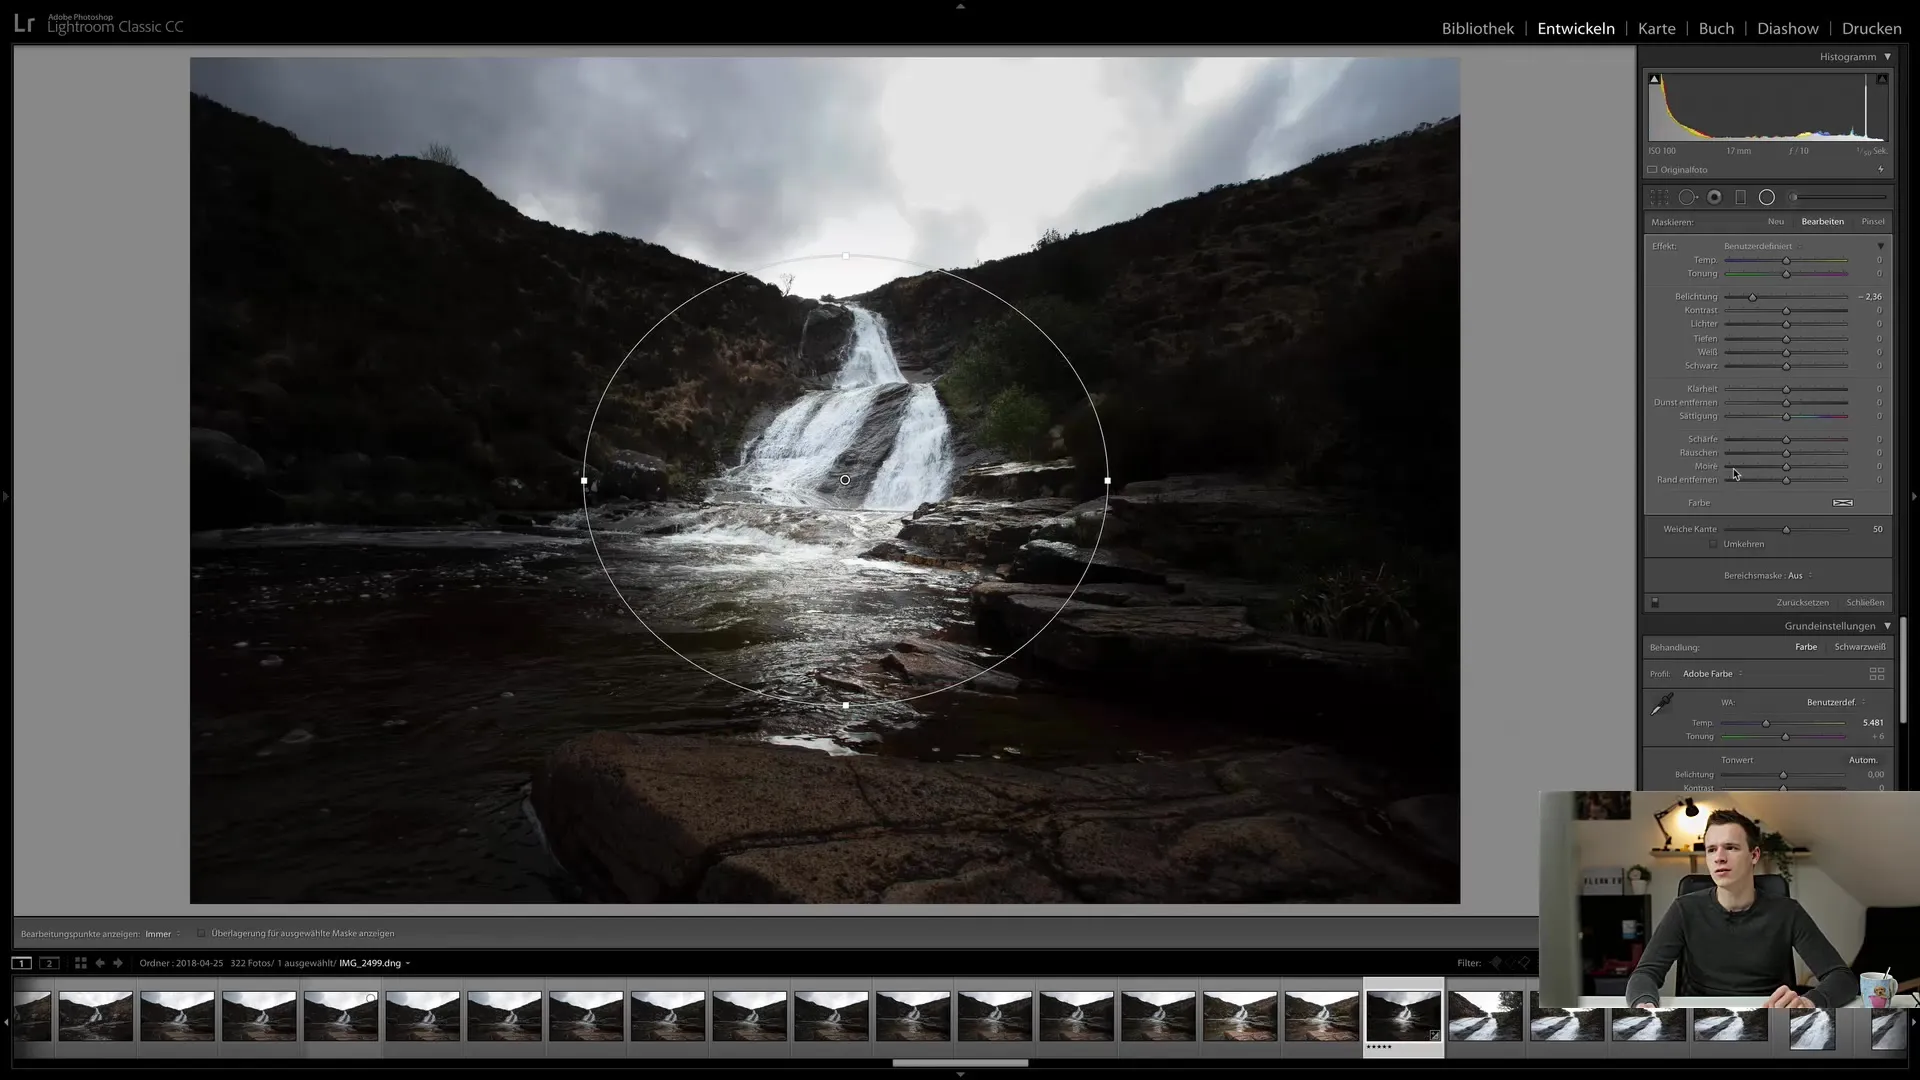
Task: Go forward with the filmstrip right arrow
Action: click(x=118, y=963)
